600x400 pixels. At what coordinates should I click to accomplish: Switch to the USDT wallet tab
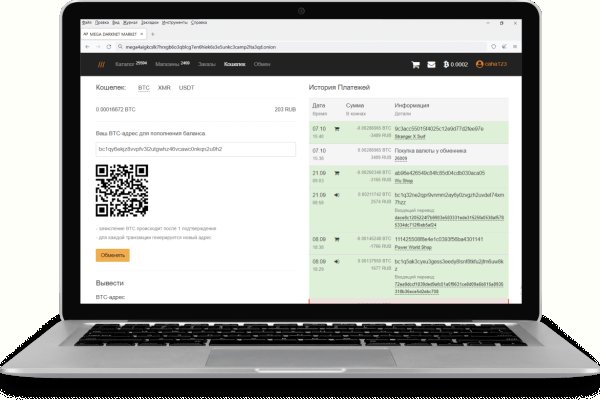tap(187, 87)
